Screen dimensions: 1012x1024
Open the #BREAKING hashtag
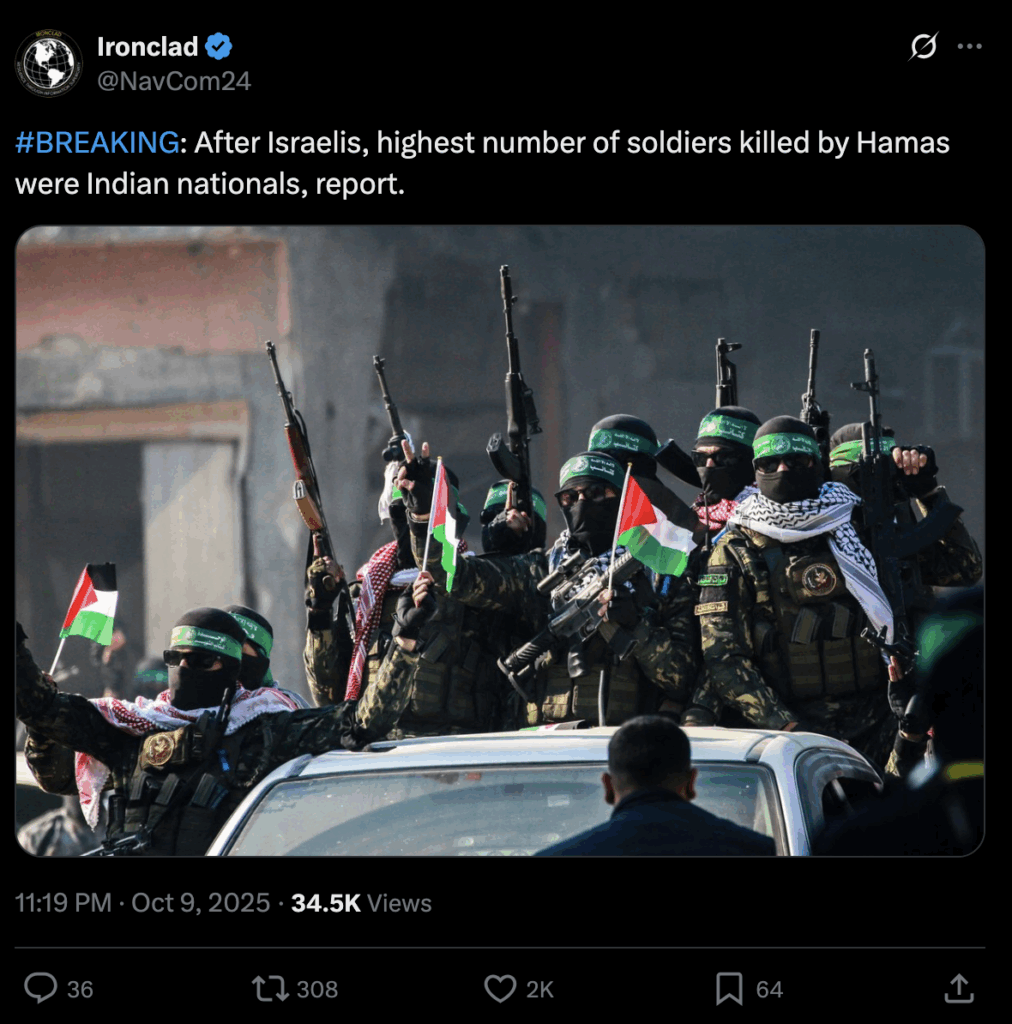click(97, 142)
